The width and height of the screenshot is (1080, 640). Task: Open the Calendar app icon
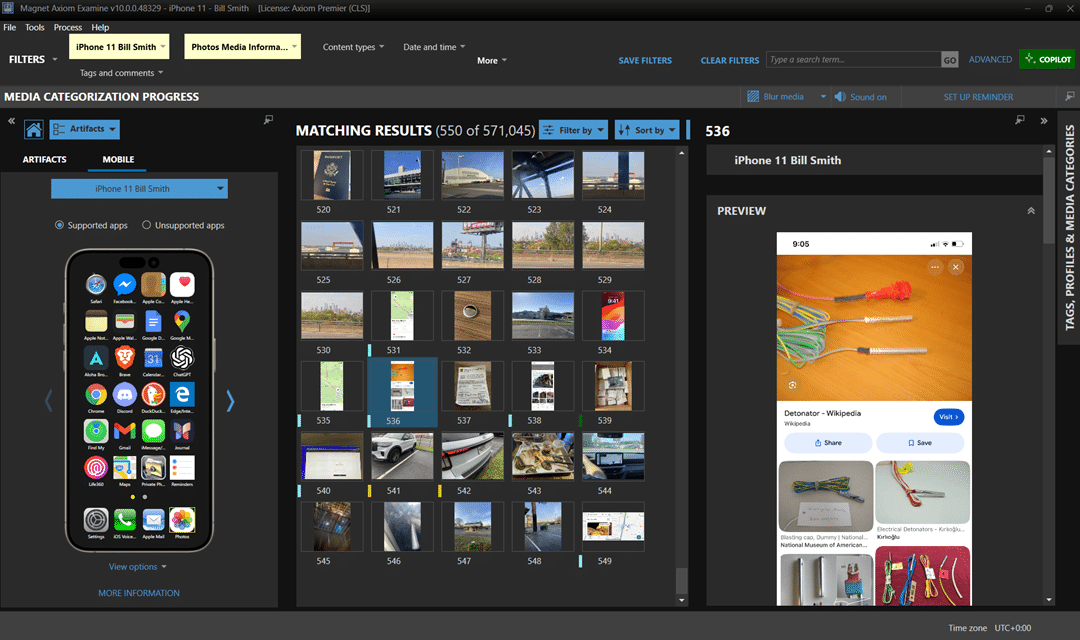pyautogui.click(x=154, y=358)
